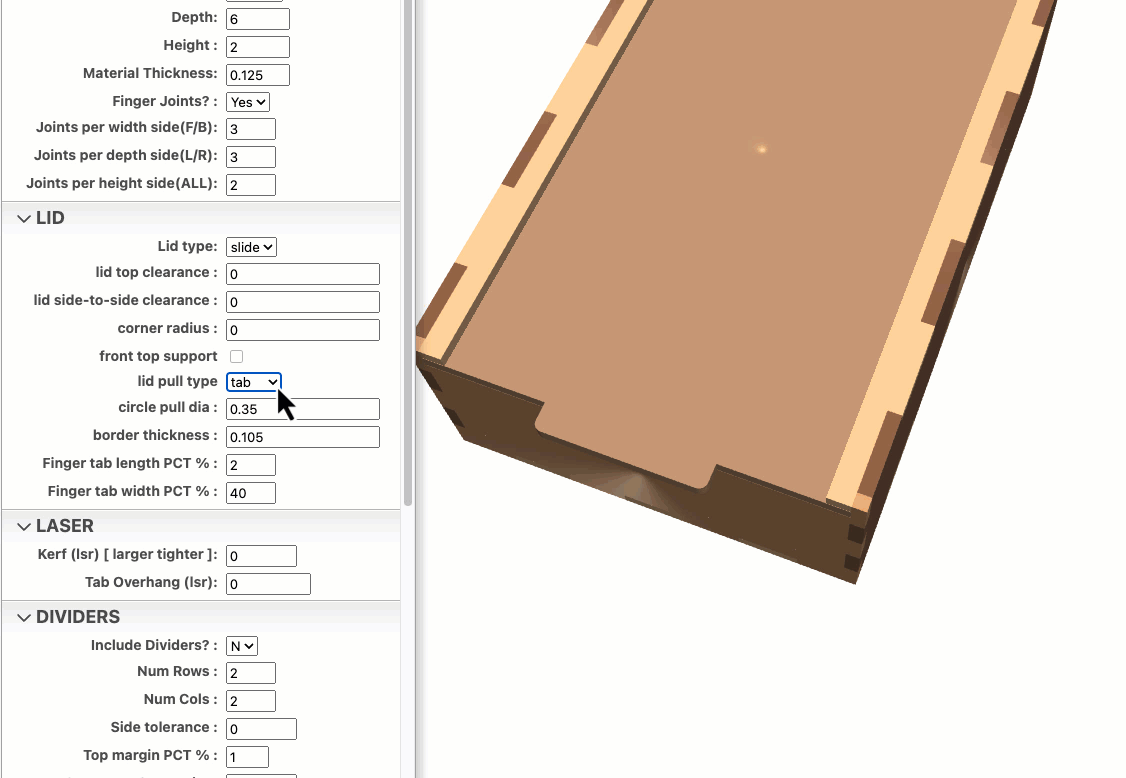Click the Kerf (lsr) input field
The width and height of the screenshot is (1126, 778).
coord(261,556)
